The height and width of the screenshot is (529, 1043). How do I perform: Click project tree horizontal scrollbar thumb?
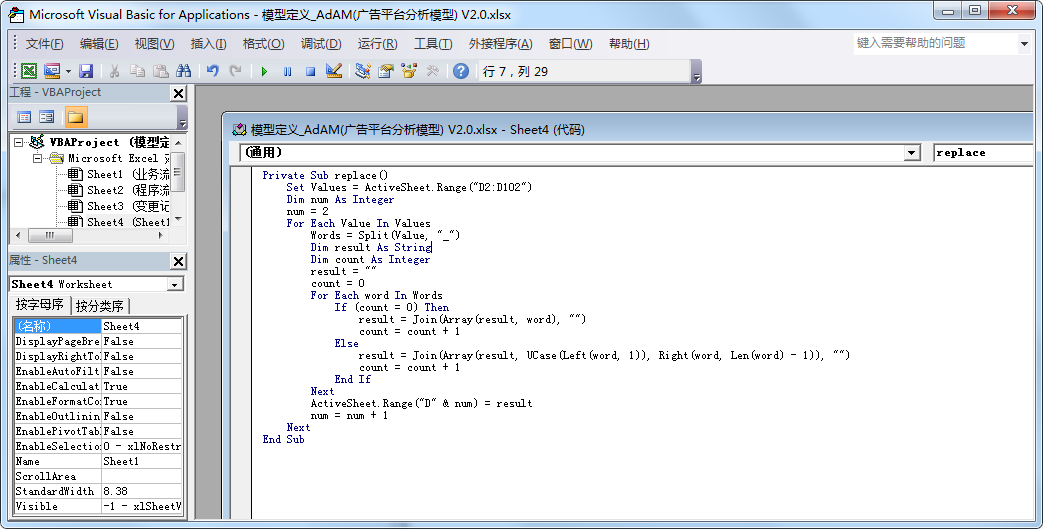point(49,235)
